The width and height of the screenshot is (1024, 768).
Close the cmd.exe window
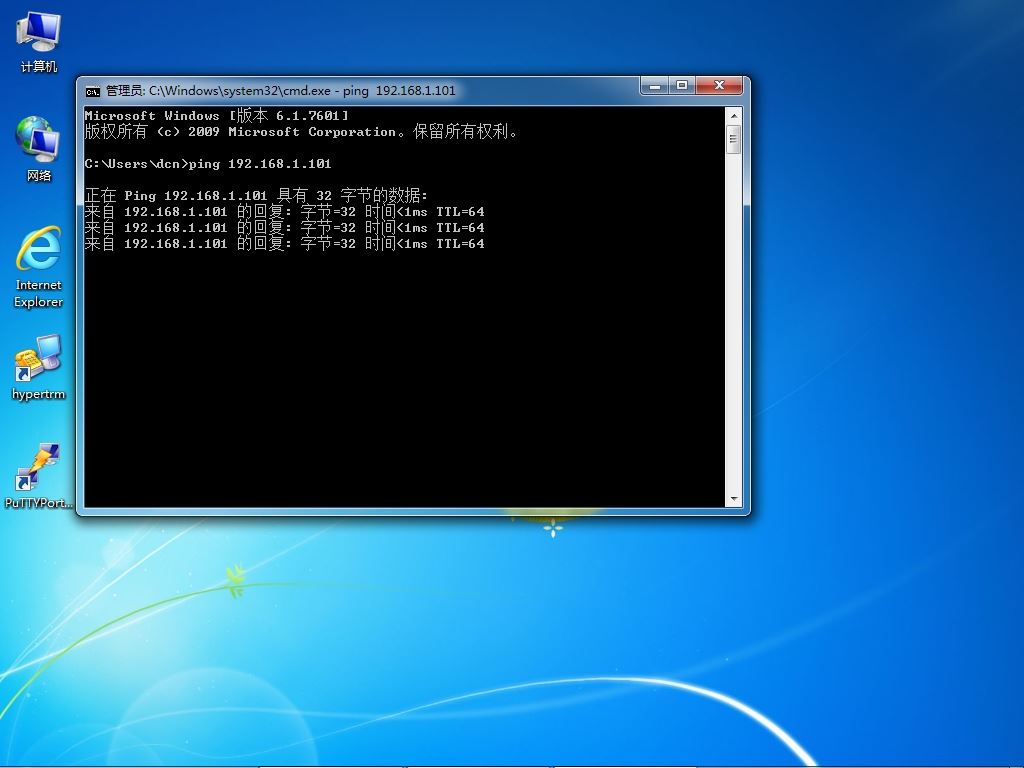[x=719, y=86]
